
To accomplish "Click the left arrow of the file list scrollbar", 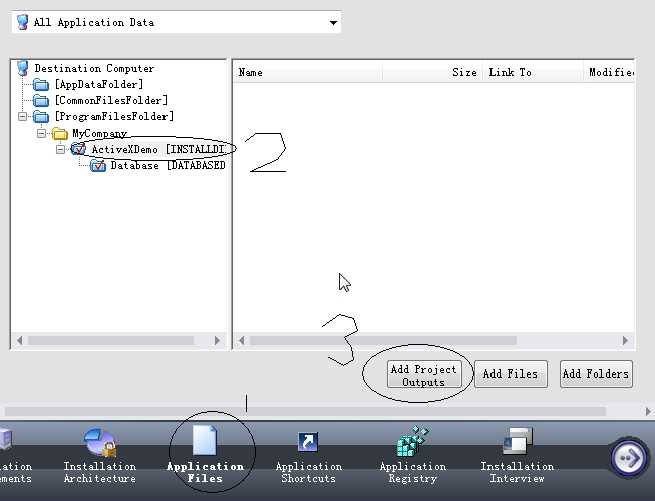I will (241, 341).
